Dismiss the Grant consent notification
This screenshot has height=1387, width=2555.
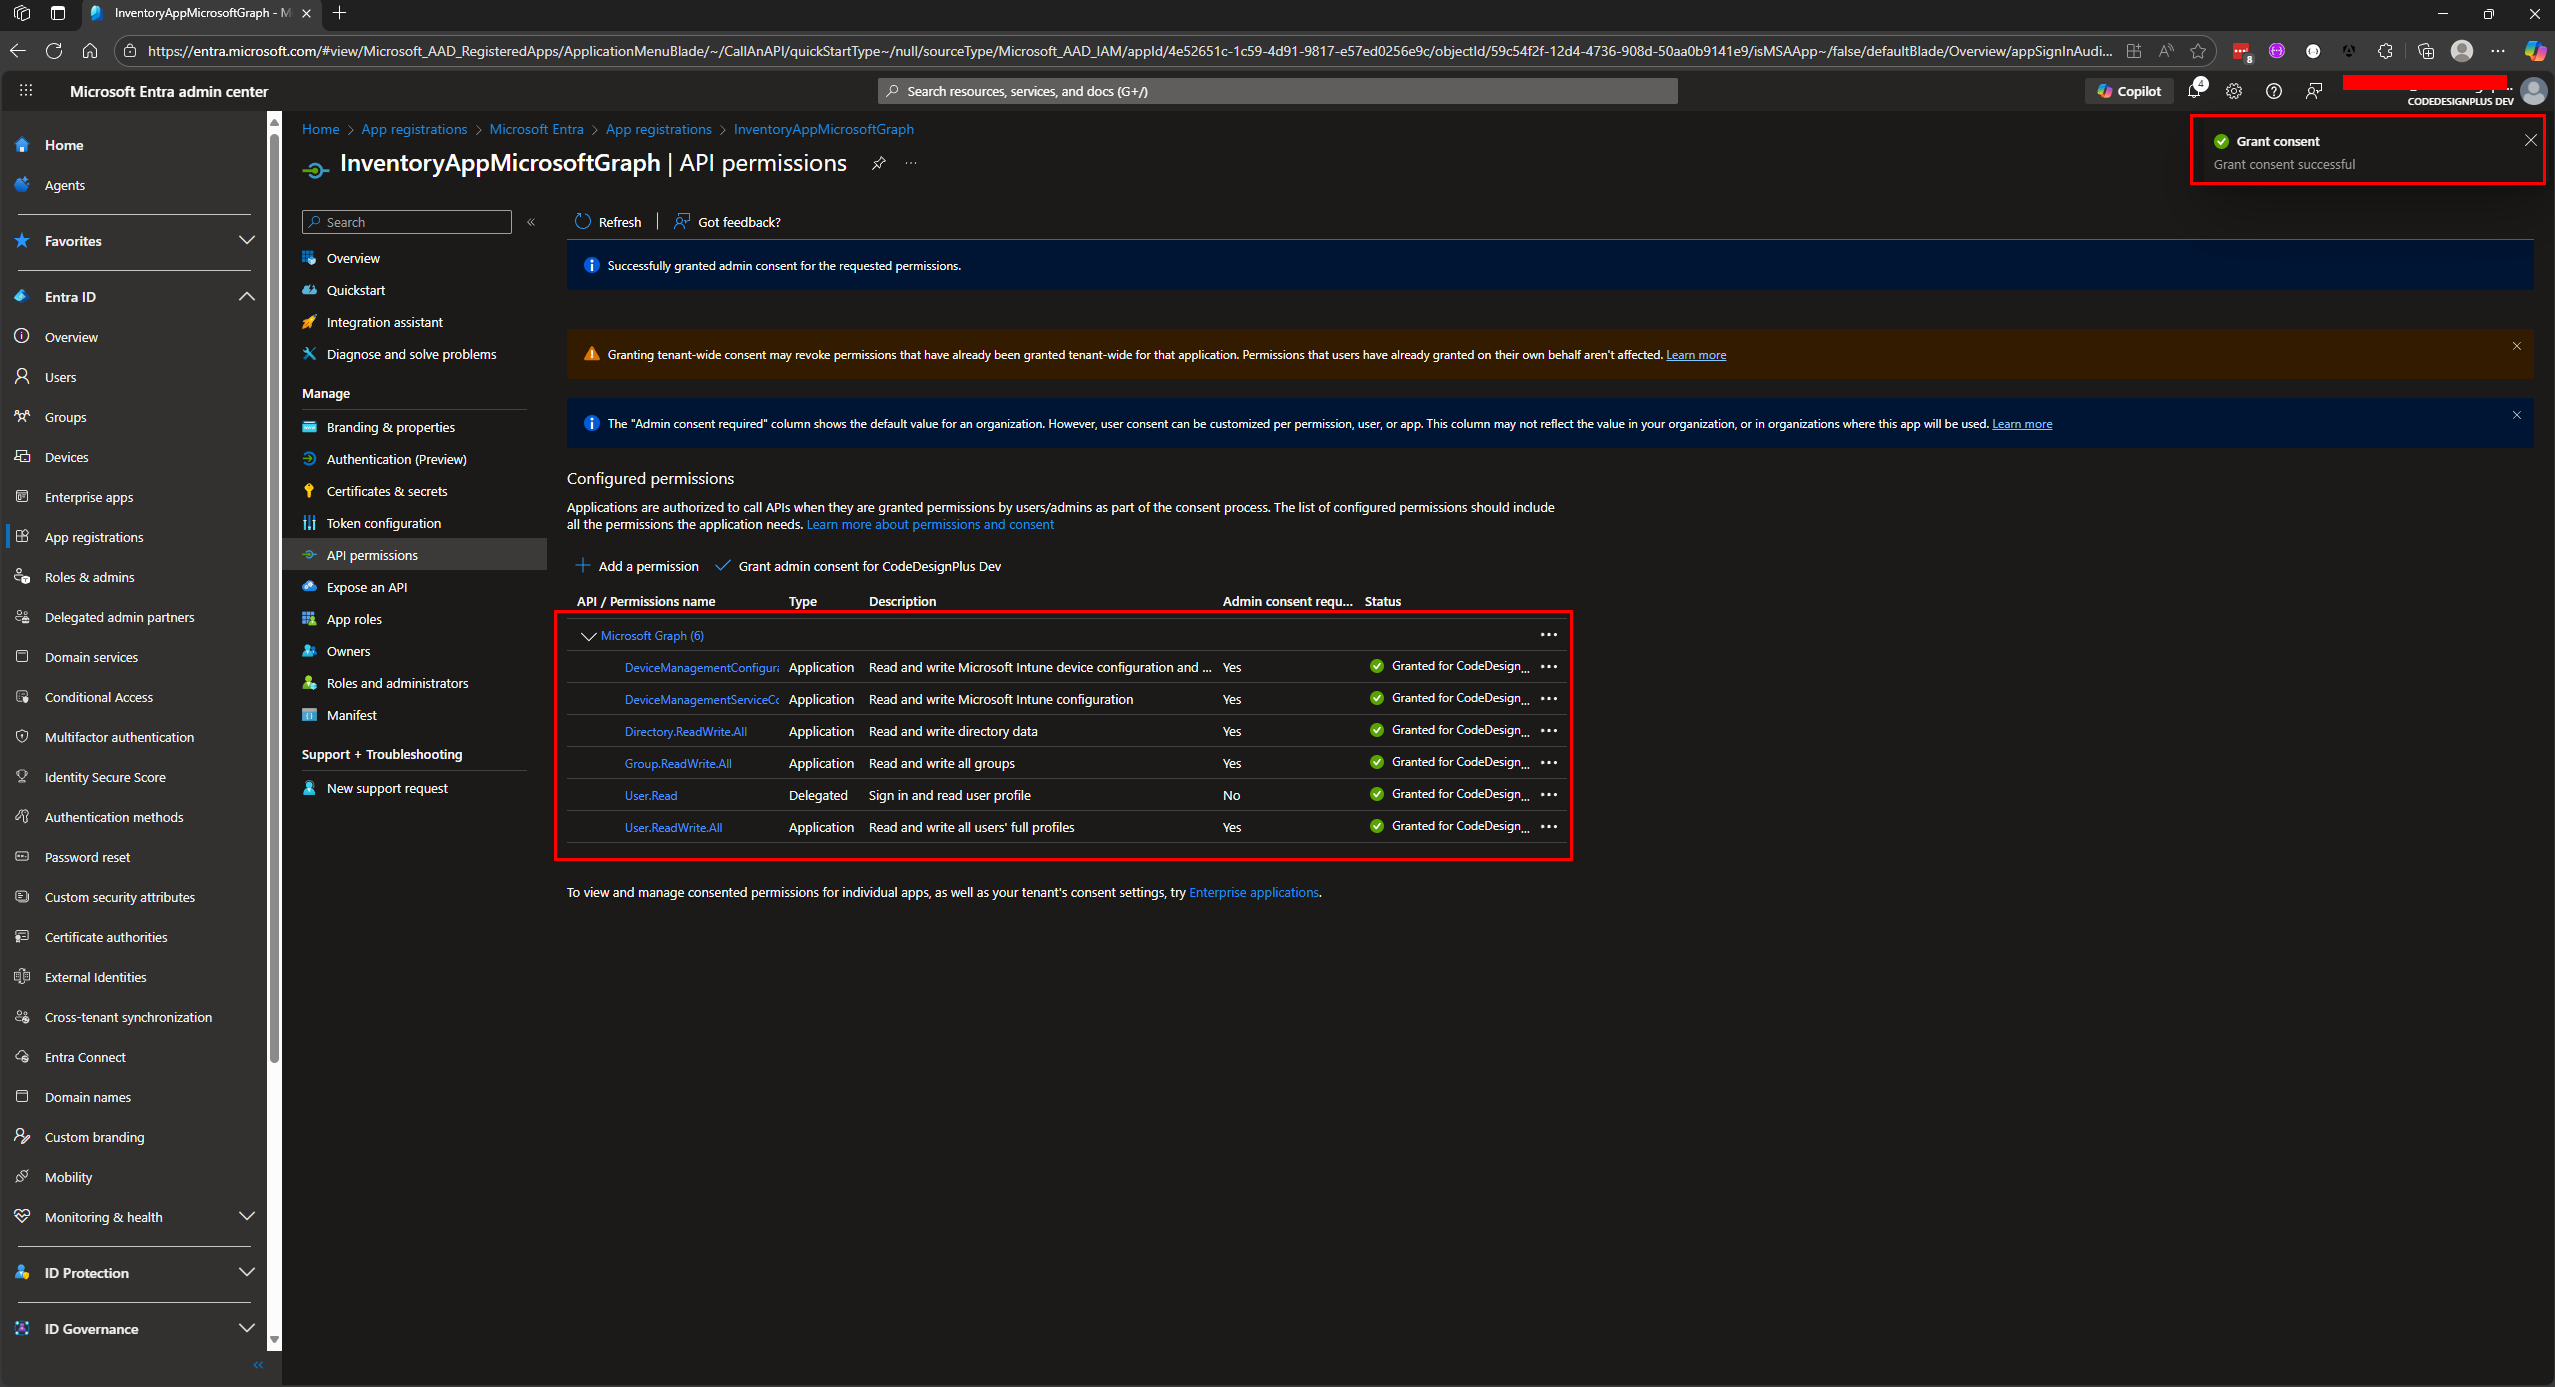2530,140
